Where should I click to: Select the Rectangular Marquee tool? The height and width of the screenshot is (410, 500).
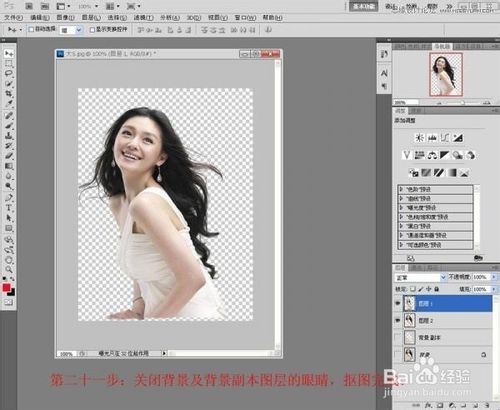coord(9,64)
